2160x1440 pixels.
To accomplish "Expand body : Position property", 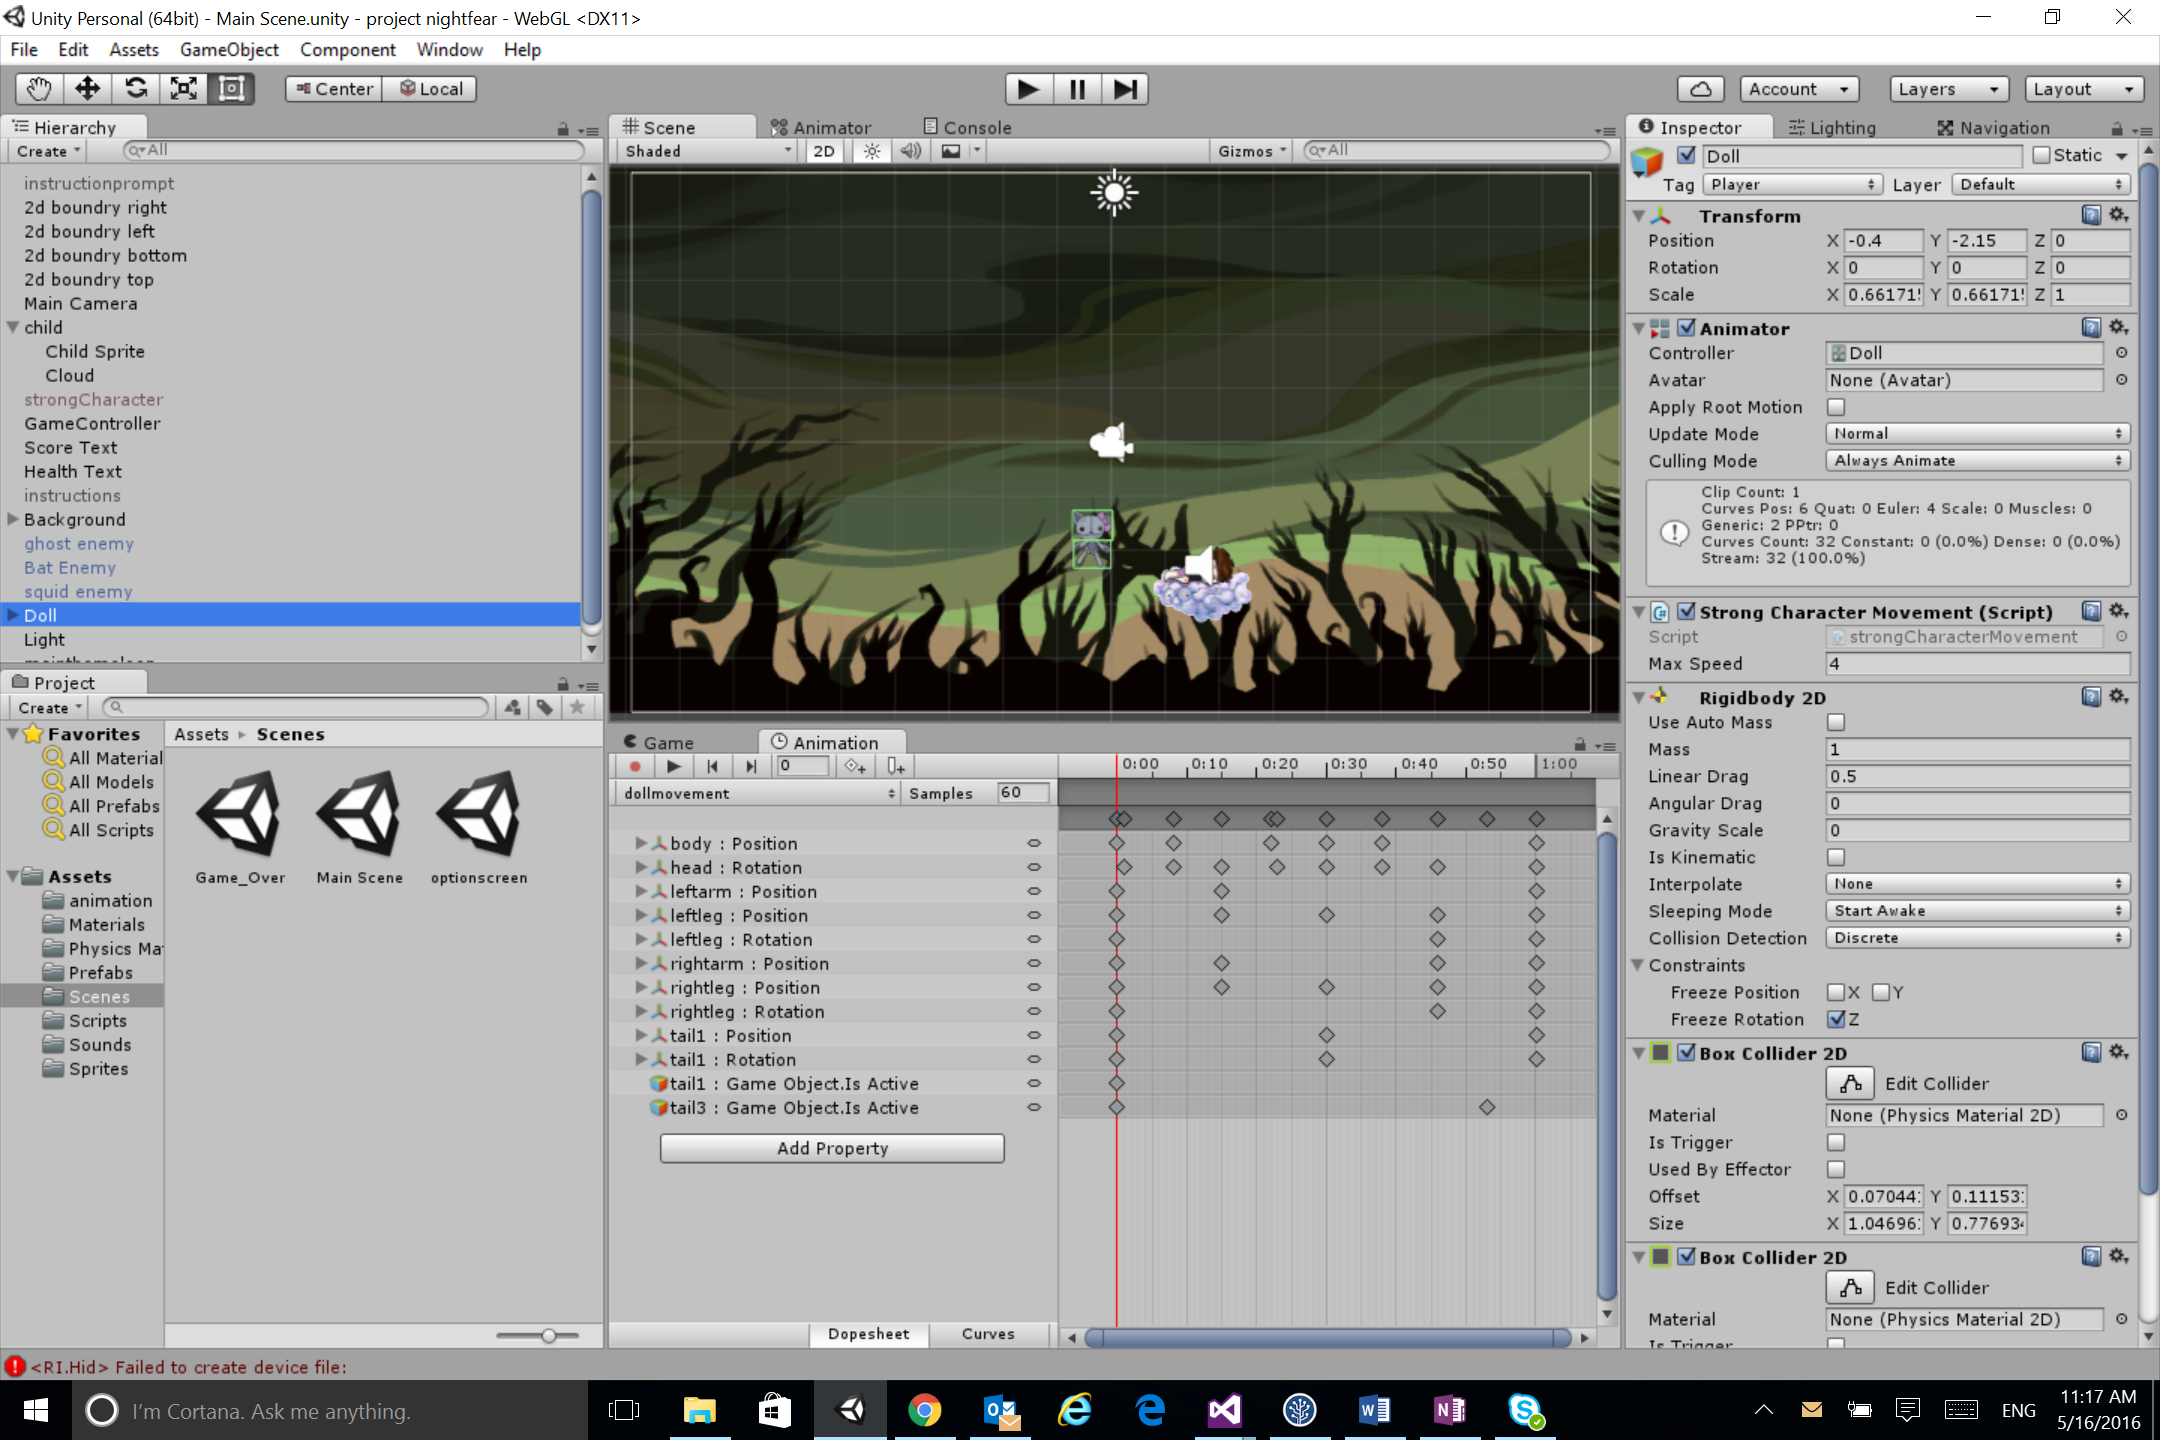I will tap(641, 843).
